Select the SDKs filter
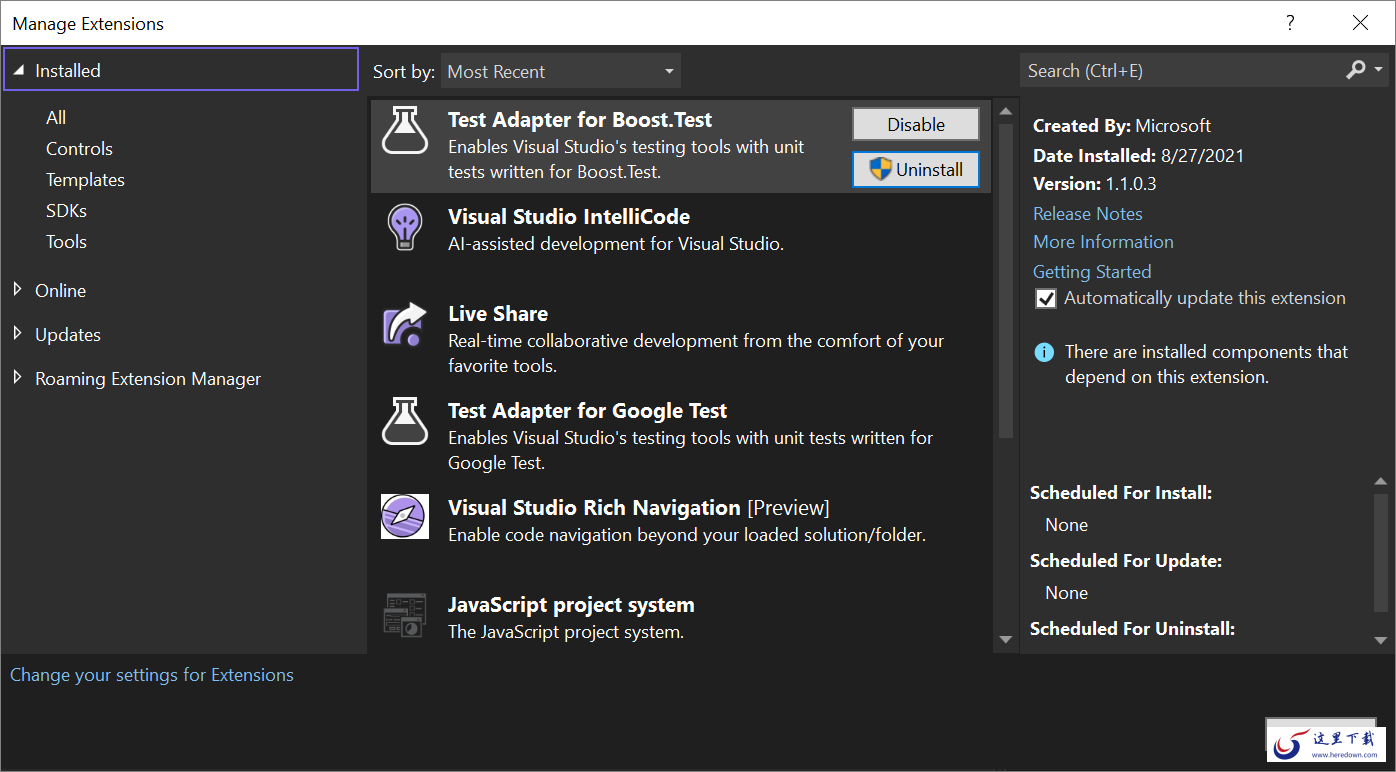The height and width of the screenshot is (772, 1396). click(x=66, y=210)
